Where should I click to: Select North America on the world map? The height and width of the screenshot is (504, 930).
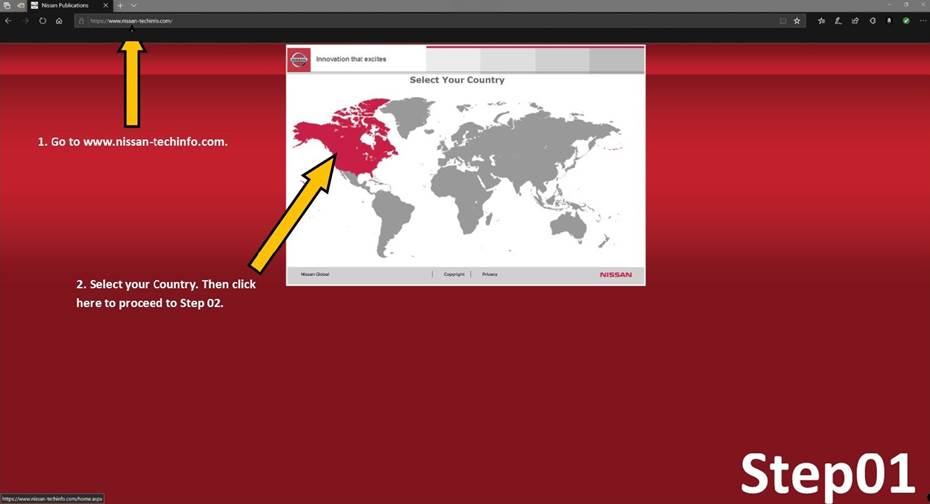click(350, 142)
